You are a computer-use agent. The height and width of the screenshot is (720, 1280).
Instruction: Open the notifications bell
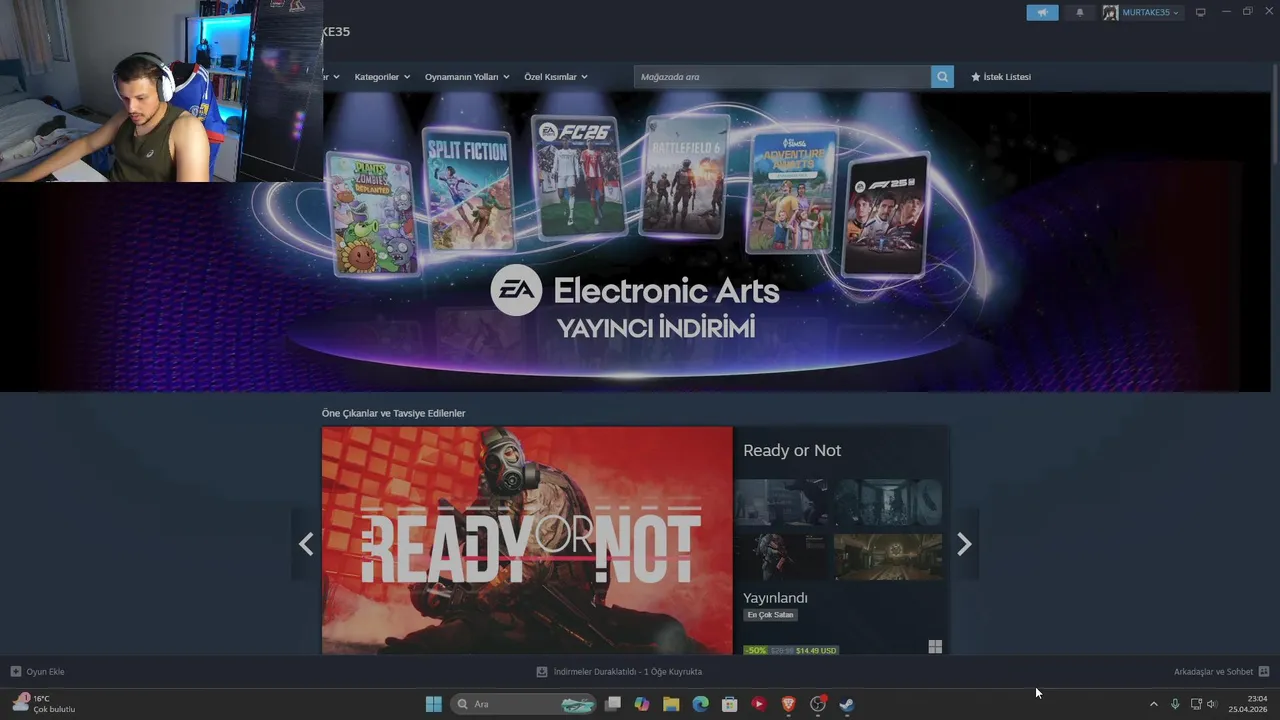[1079, 13]
